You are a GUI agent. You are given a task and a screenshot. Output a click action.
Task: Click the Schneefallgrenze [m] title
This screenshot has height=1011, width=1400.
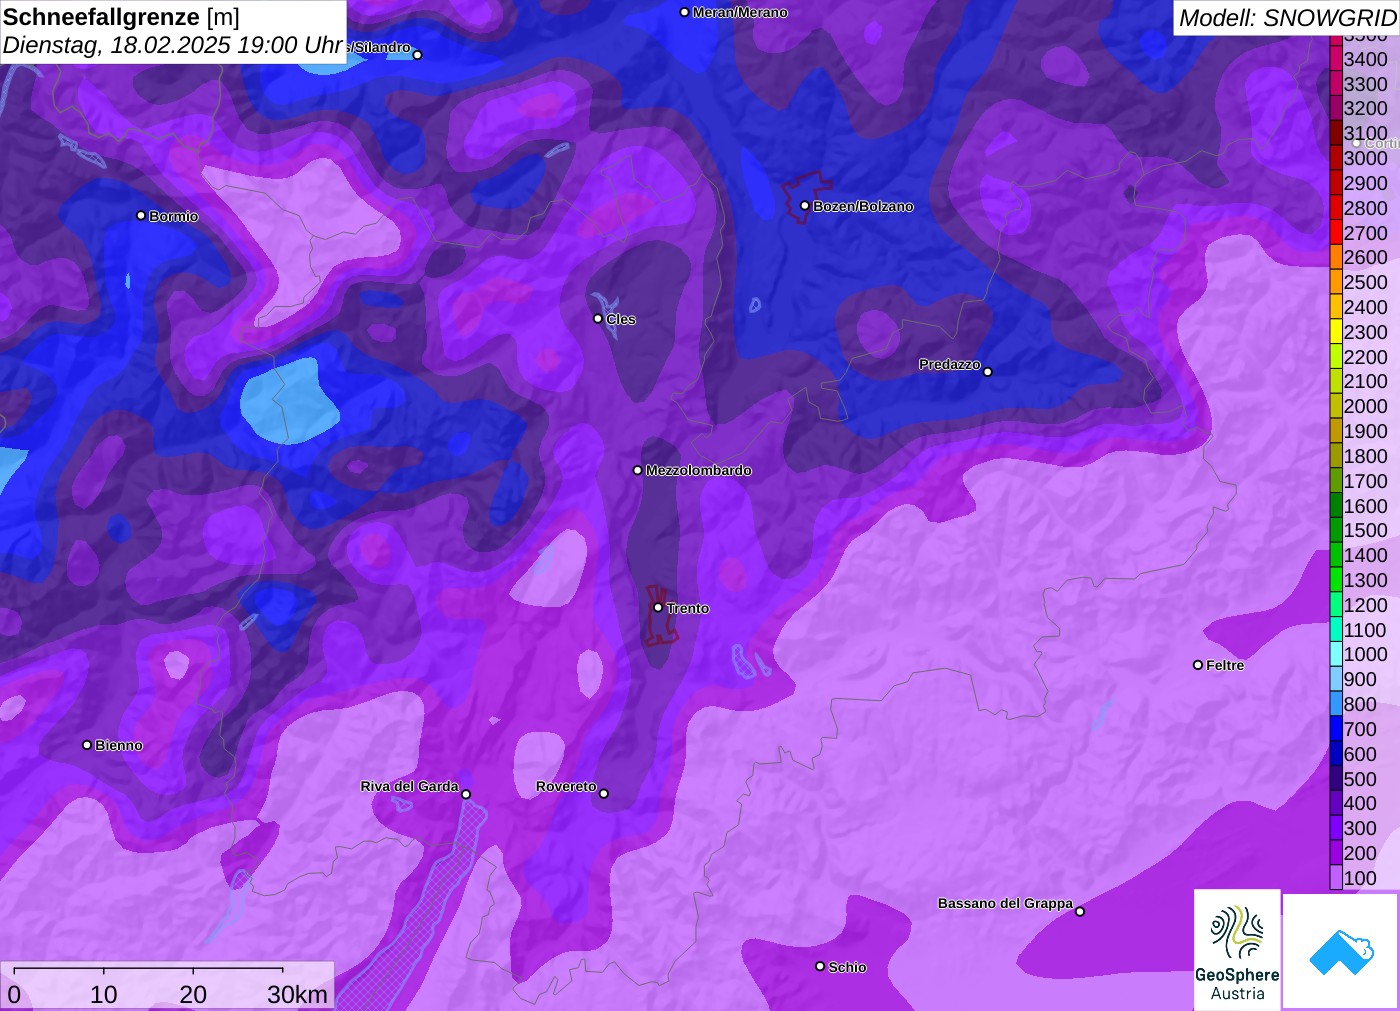pyautogui.click(x=121, y=17)
